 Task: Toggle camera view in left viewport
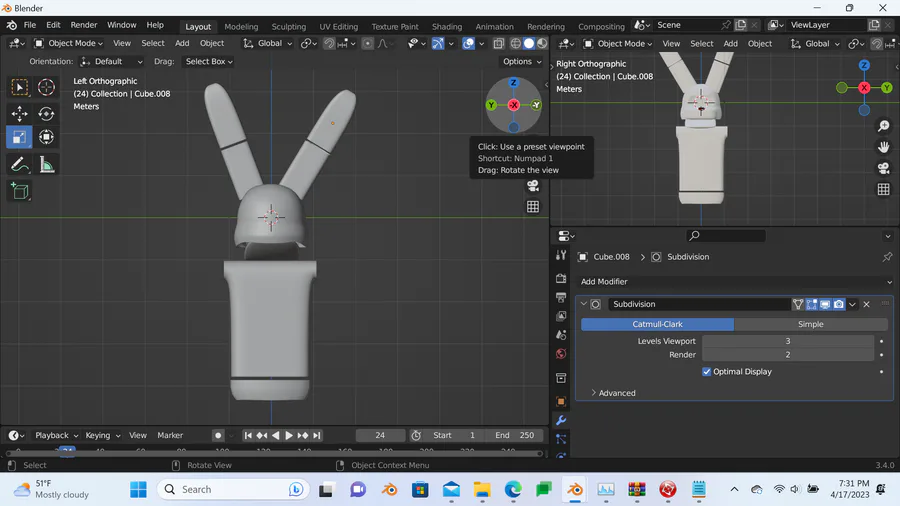pos(533,185)
